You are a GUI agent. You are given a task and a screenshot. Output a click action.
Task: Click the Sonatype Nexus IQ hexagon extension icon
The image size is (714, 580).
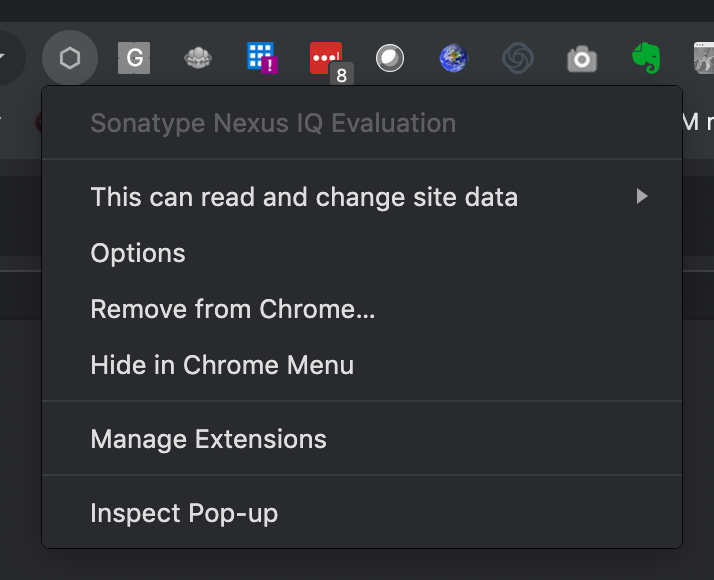[70, 58]
